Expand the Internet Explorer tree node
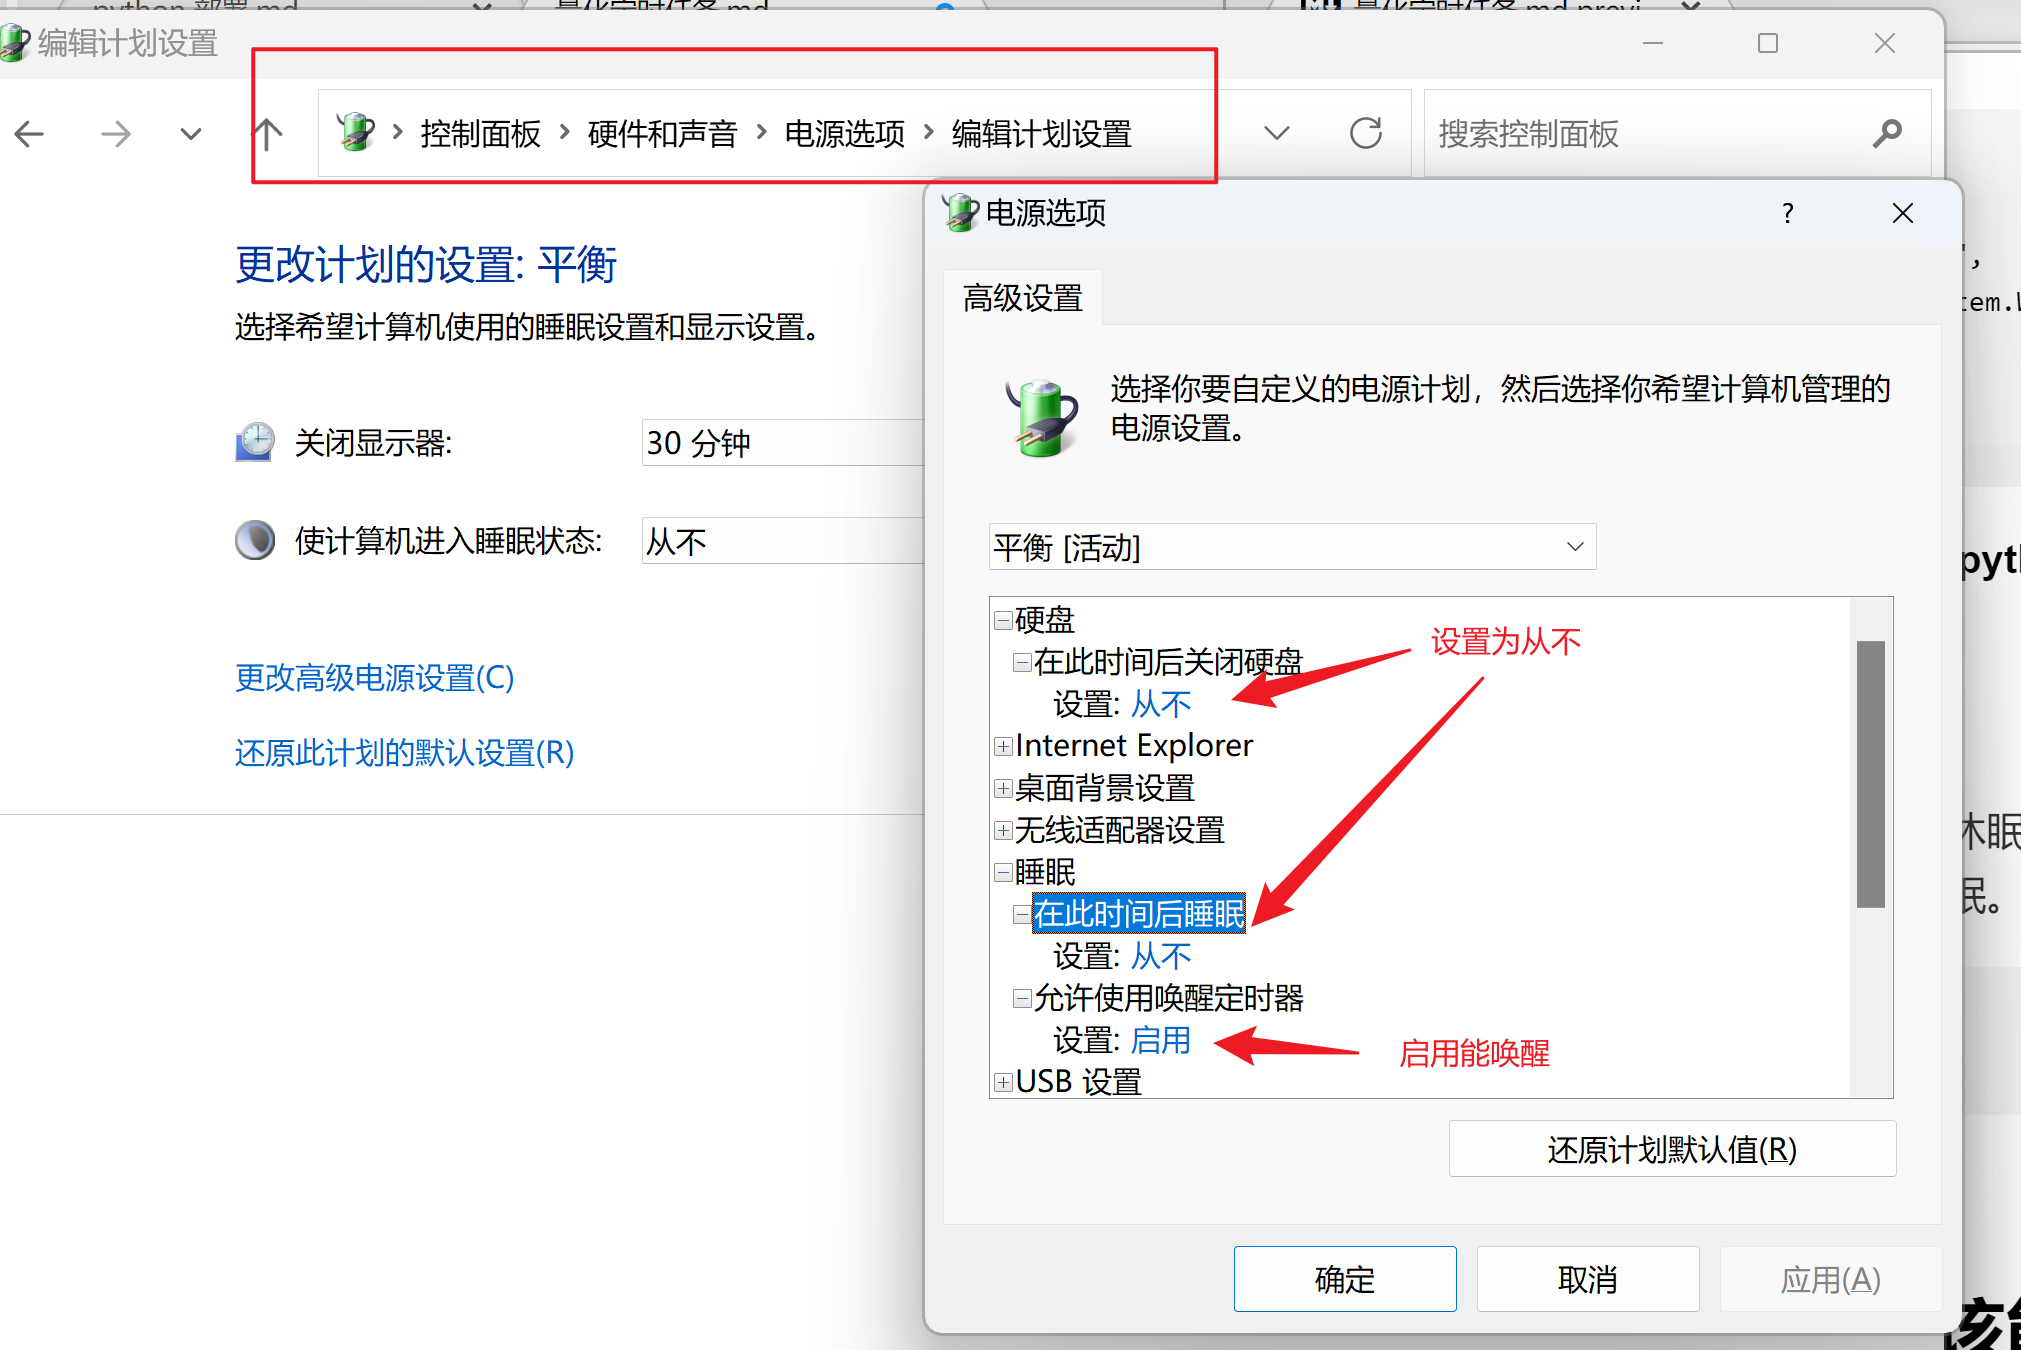 point(1003,746)
